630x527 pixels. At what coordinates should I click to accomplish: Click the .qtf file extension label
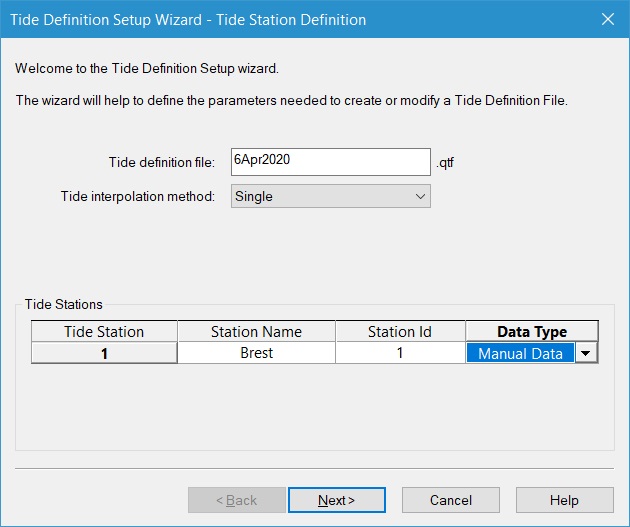pos(446,162)
